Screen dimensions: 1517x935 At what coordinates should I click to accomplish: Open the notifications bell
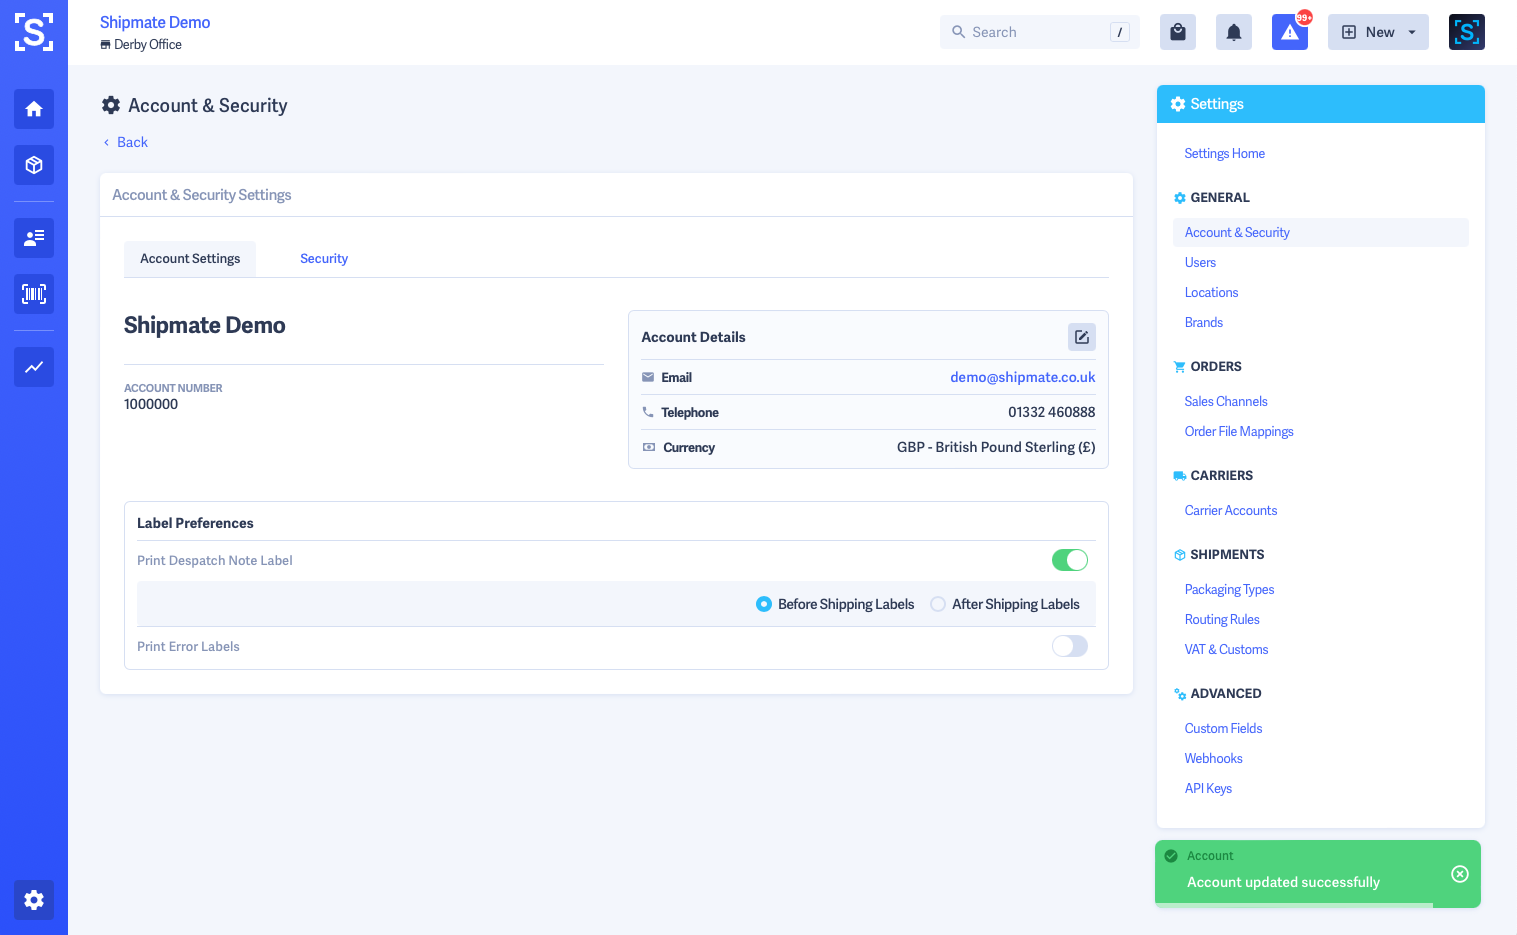(x=1234, y=32)
